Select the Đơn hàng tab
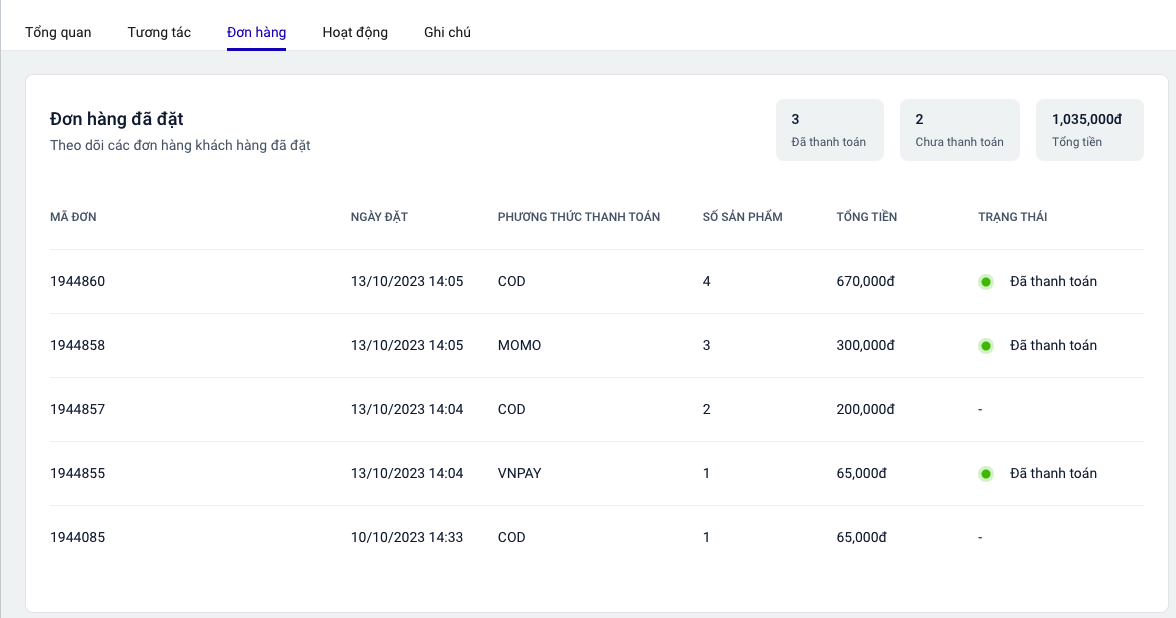Screen dimensions: 1176x618 point(256,32)
